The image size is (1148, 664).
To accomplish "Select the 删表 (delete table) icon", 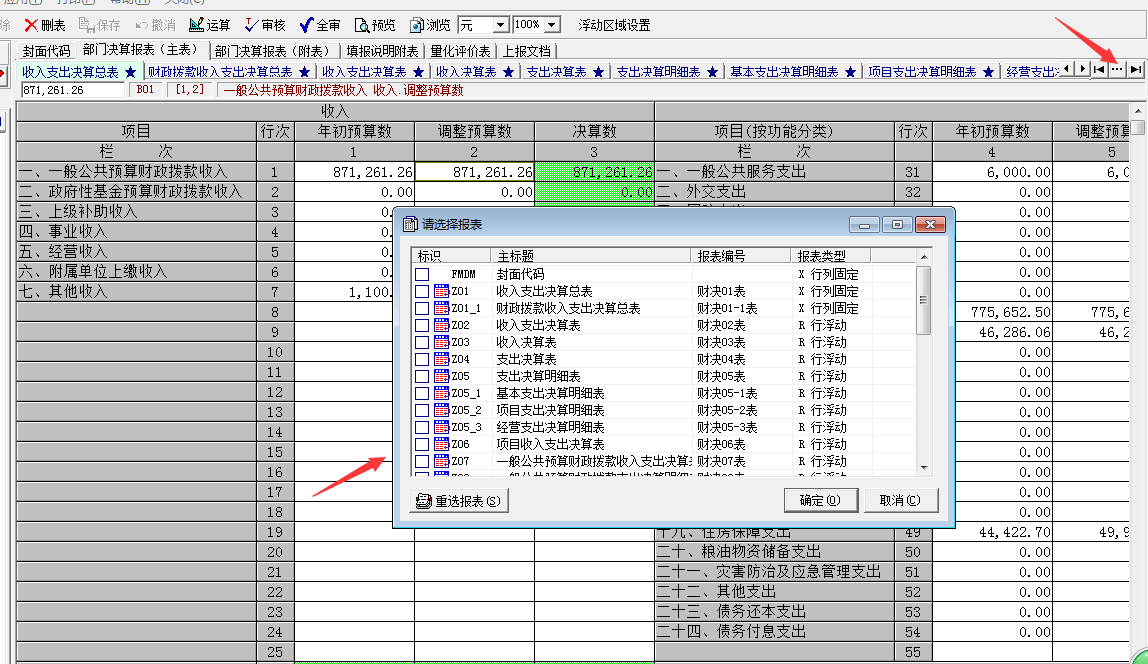I will point(46,26).
